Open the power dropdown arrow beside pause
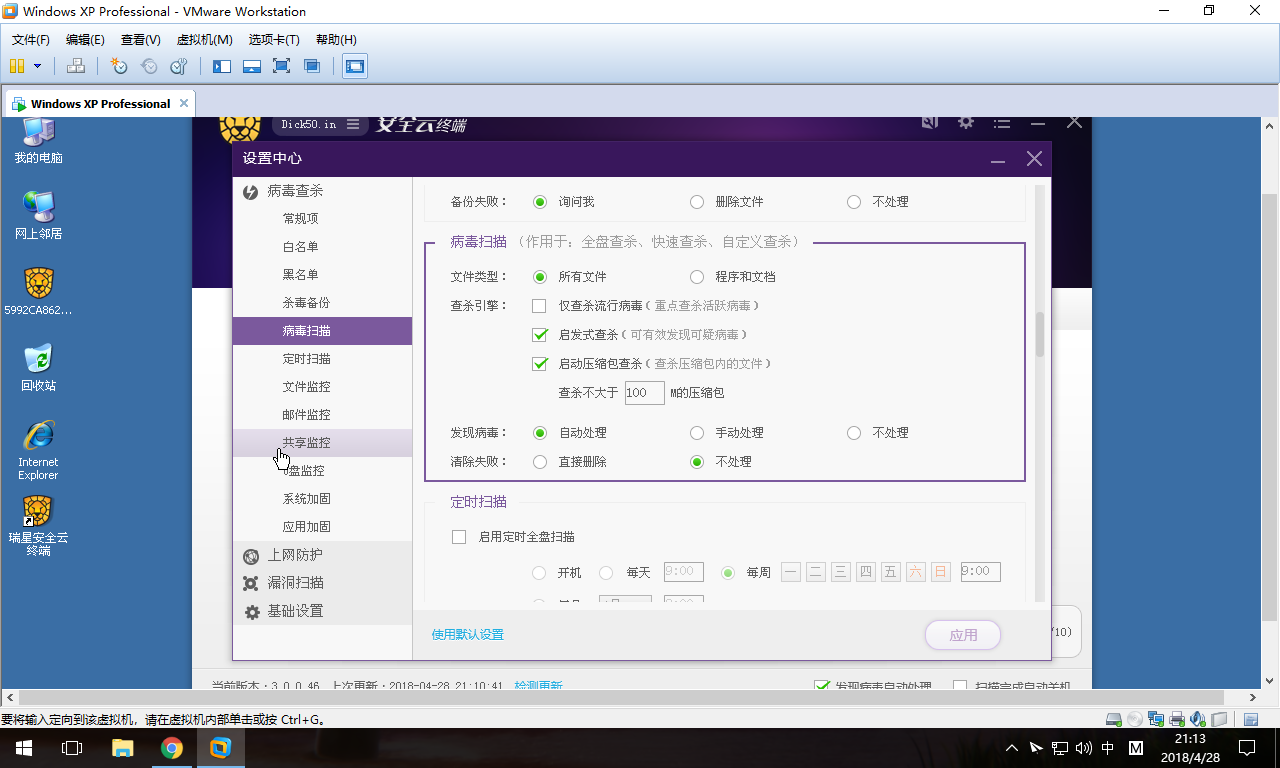 pos(38,66)
